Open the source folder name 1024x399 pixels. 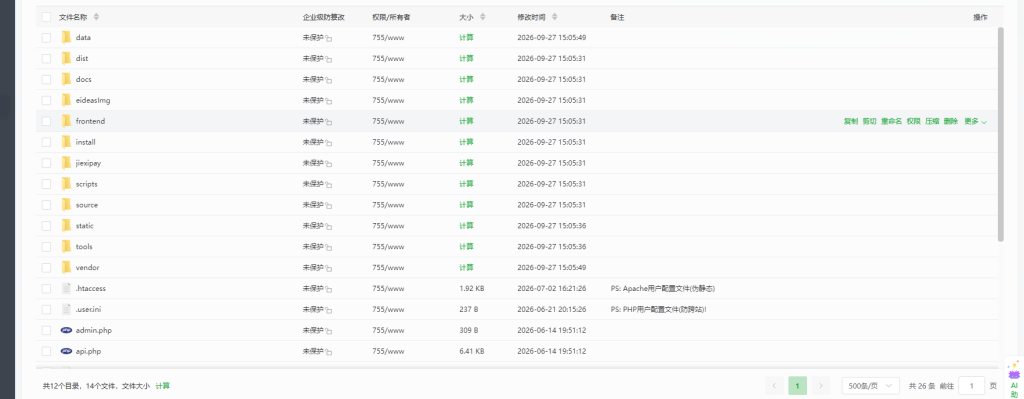tap(87, 205)
